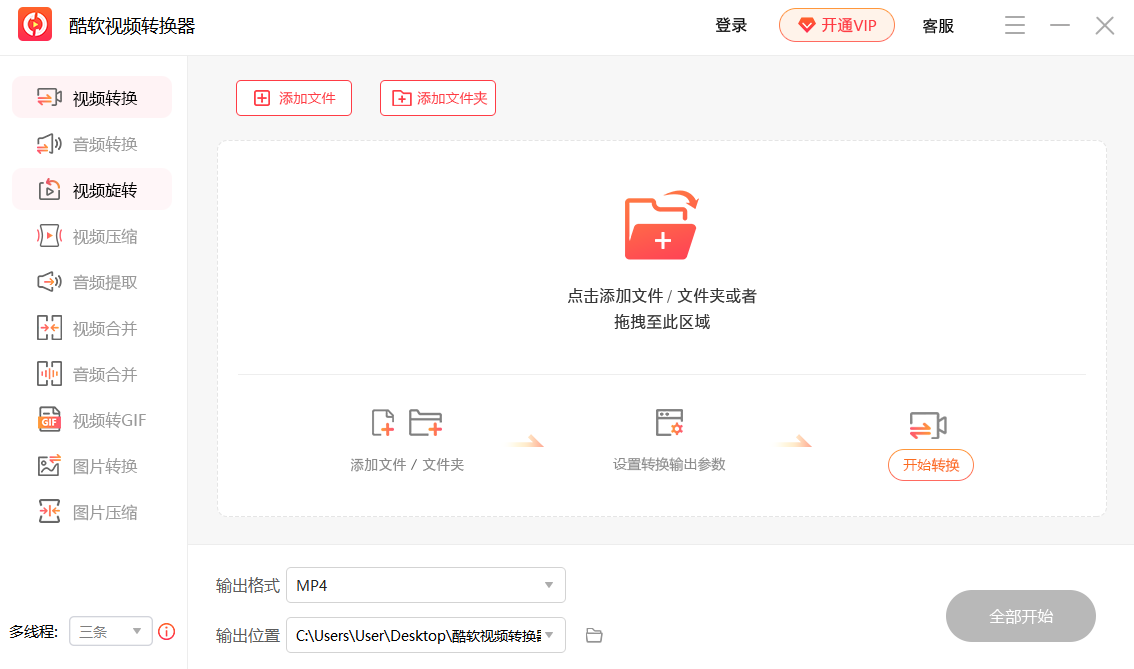Click the info icon beside 多线程
Viewport: 1134px width, 669px height.
coord(166,631)
